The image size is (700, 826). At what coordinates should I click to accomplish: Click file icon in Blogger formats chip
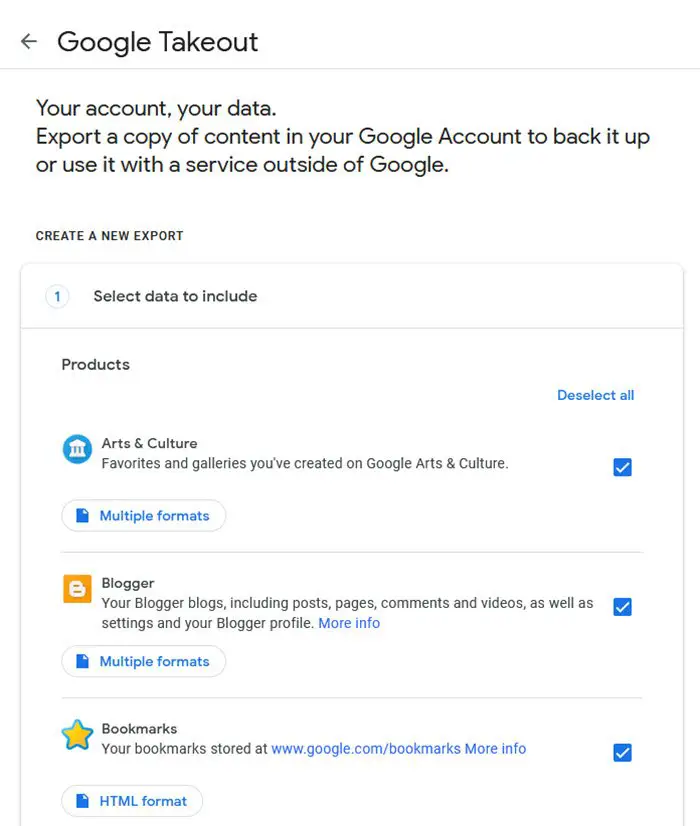pyautogui.click(x=82, y=661)
